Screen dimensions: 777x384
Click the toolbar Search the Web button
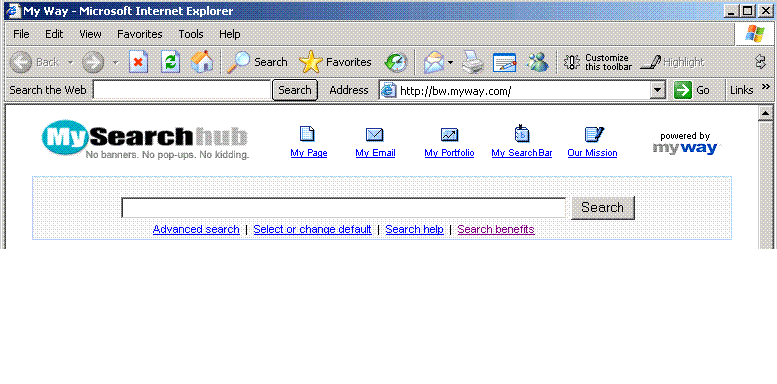point(295,90)
